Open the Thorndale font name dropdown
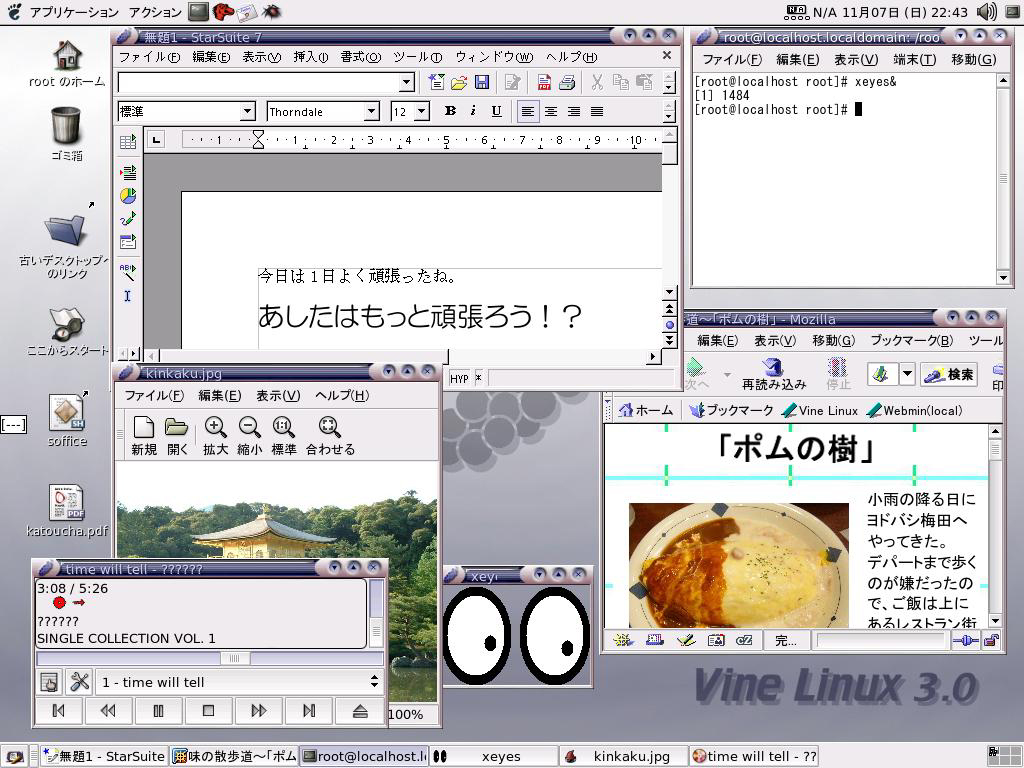The width and height of the screenshot is (1024, 768). (371, 112)
